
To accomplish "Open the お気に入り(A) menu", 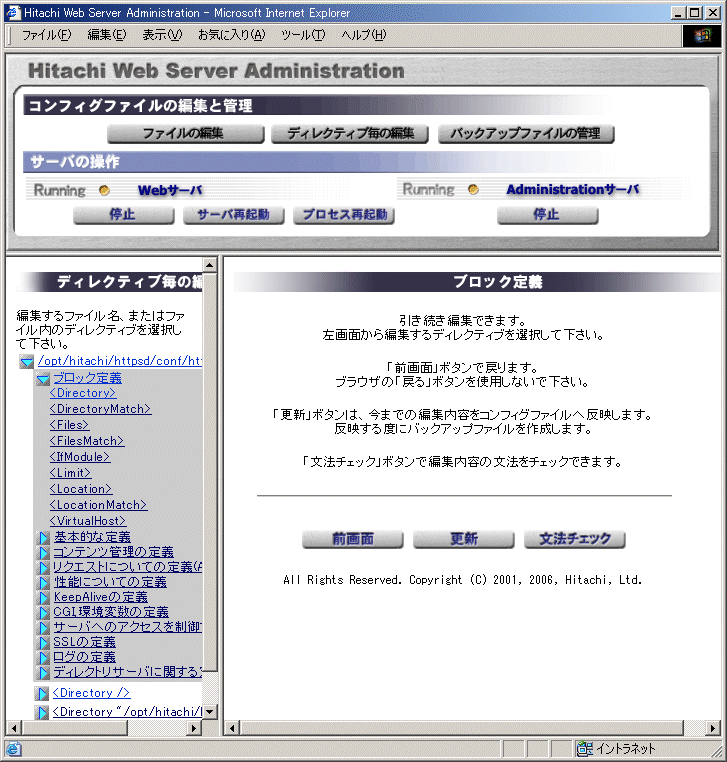I will 231,35.
